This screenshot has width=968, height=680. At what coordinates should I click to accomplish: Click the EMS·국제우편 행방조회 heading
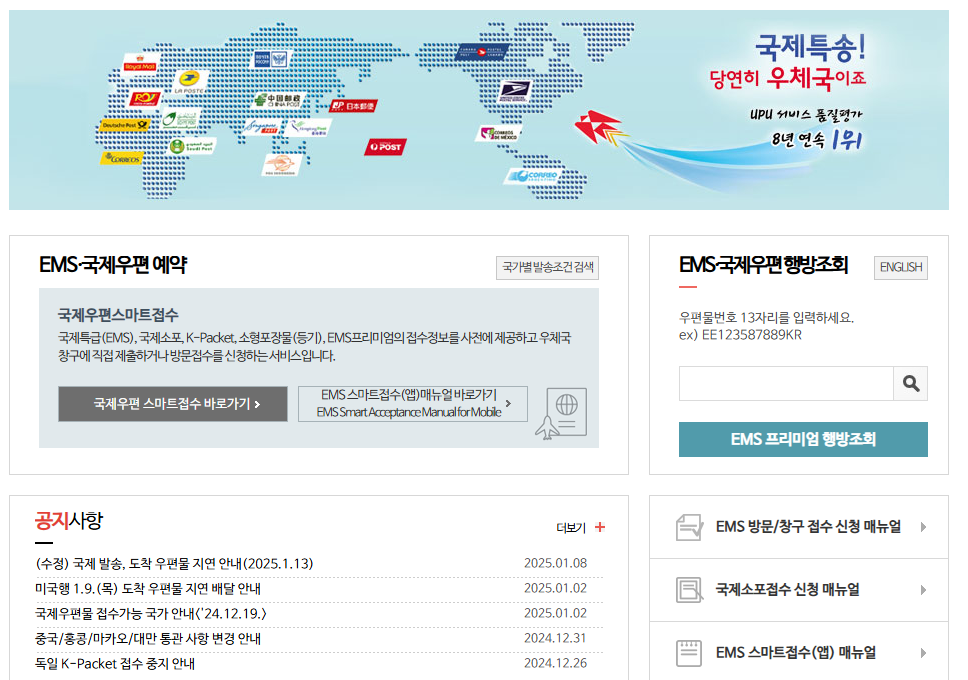[x=763, y=265]
